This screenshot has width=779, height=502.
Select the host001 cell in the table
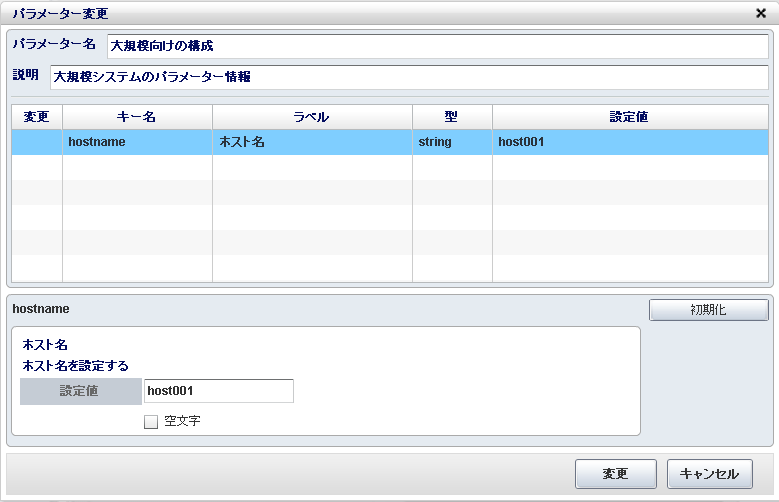pos(630,142)
